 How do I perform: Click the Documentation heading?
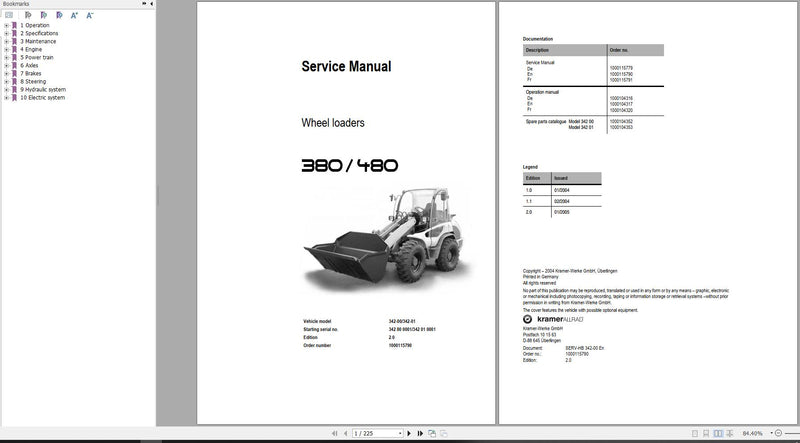(538, 39)
